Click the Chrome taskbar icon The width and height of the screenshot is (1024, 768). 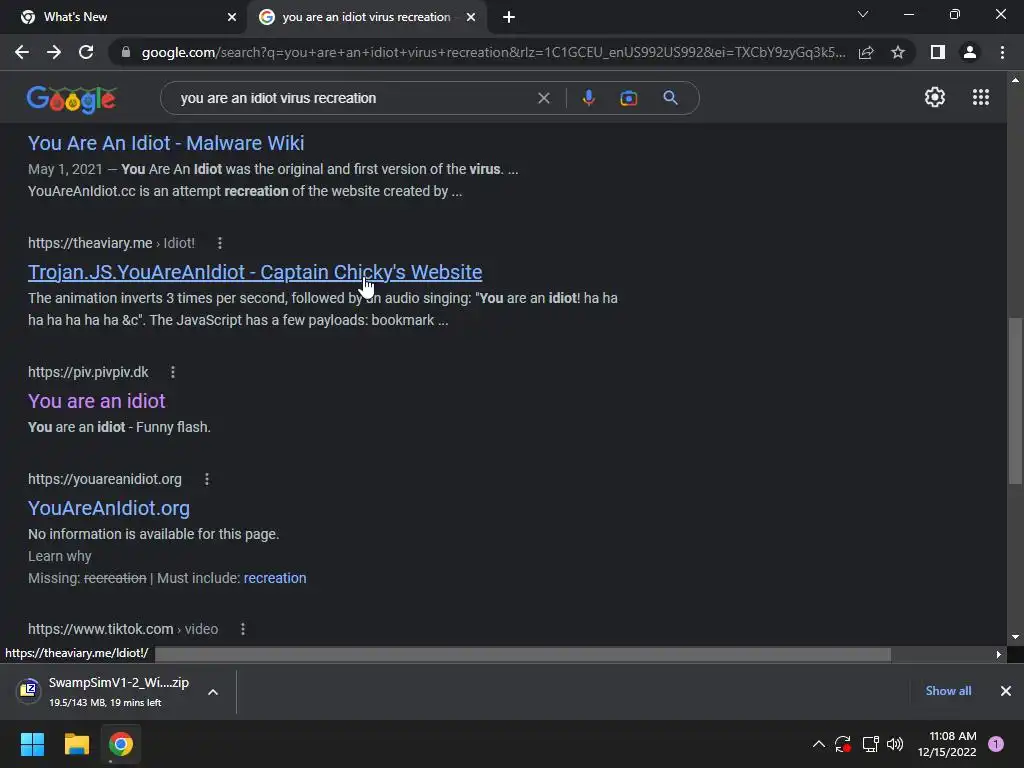121,744
